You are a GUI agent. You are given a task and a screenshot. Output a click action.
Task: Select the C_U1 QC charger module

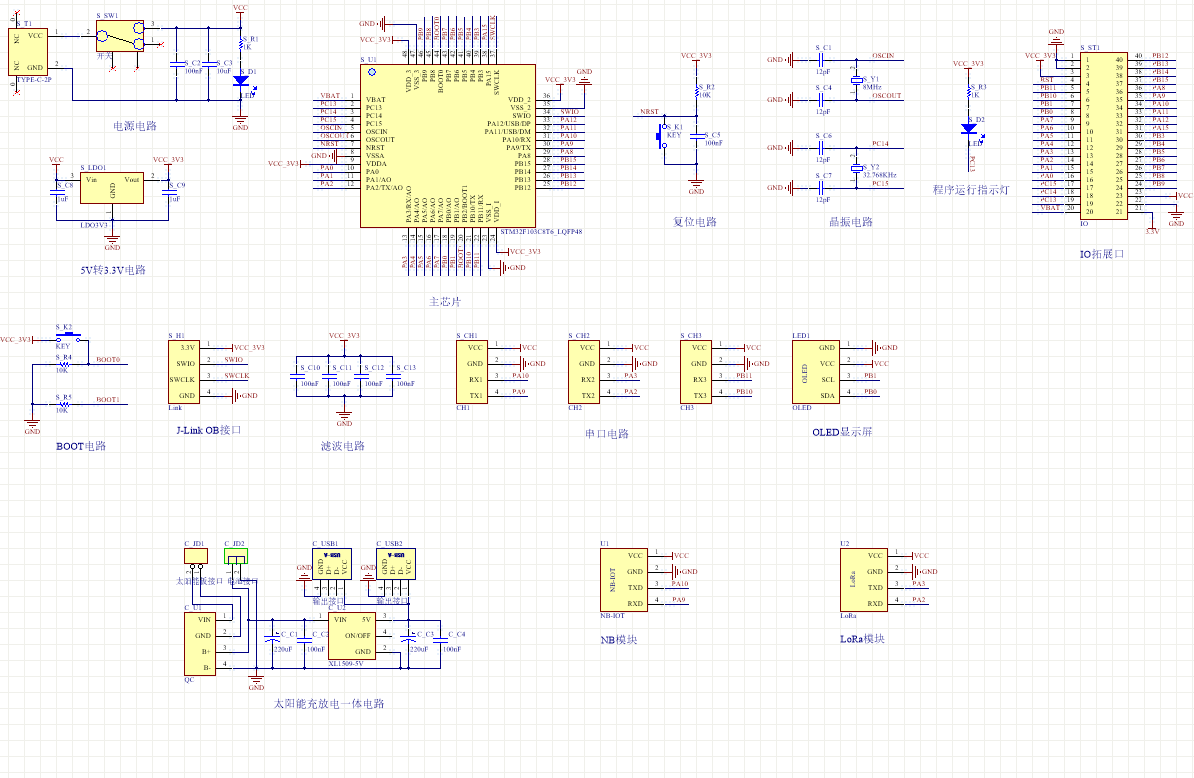tap(200, 643)
